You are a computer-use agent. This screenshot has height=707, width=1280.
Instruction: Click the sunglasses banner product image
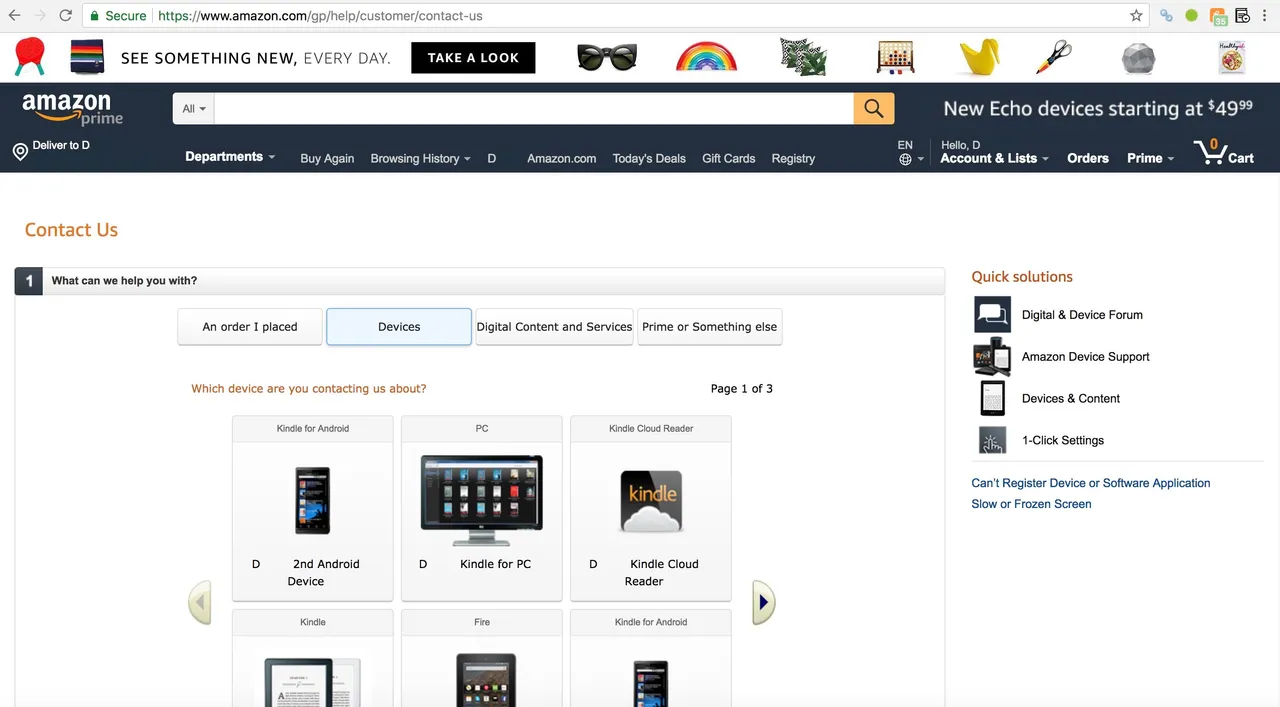pos(607,57)
